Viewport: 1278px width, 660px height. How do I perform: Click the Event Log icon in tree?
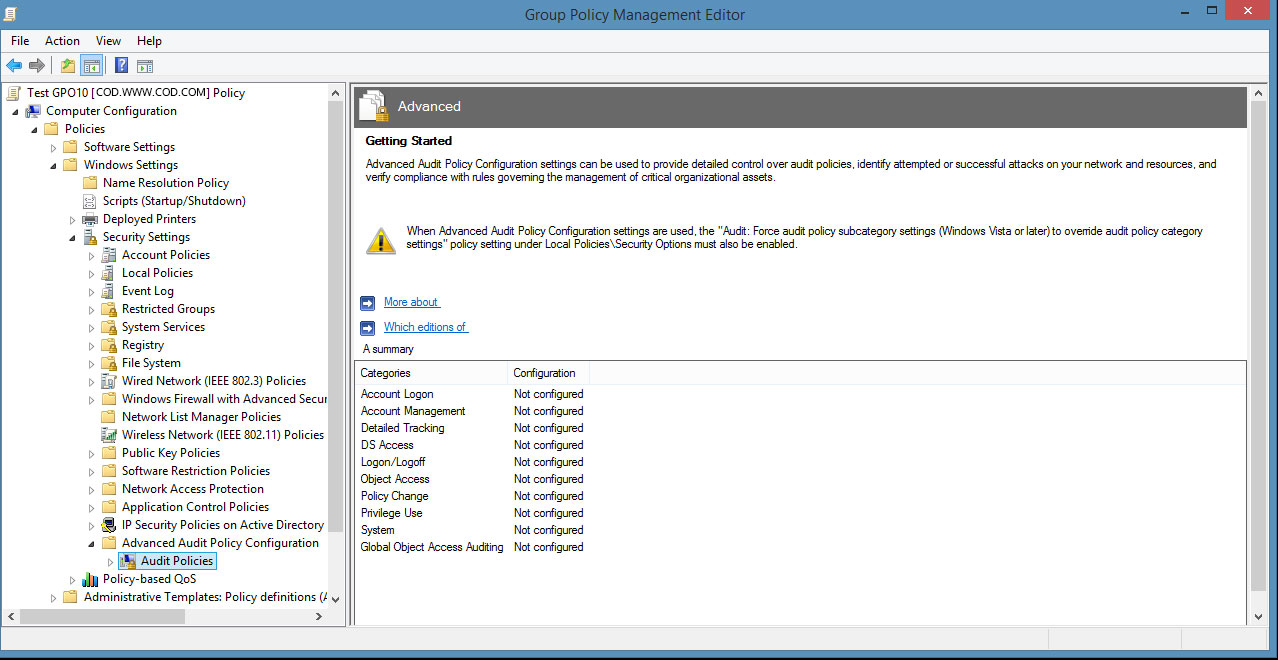[x=109, y=291]
